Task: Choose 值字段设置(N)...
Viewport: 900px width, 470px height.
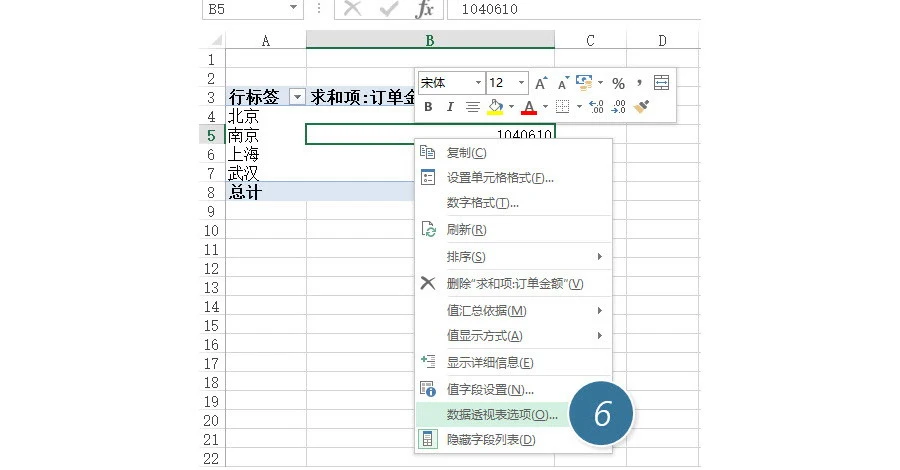Action: [513, 390]
